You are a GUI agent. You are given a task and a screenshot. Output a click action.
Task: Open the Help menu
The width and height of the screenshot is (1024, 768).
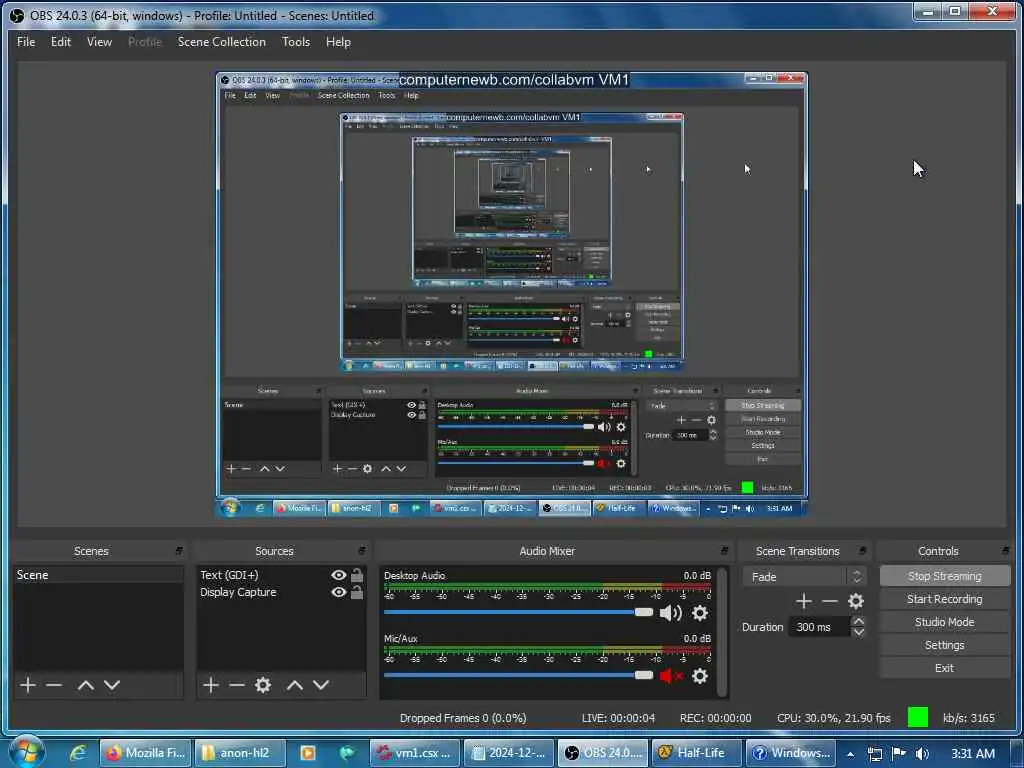coord(338,42)
